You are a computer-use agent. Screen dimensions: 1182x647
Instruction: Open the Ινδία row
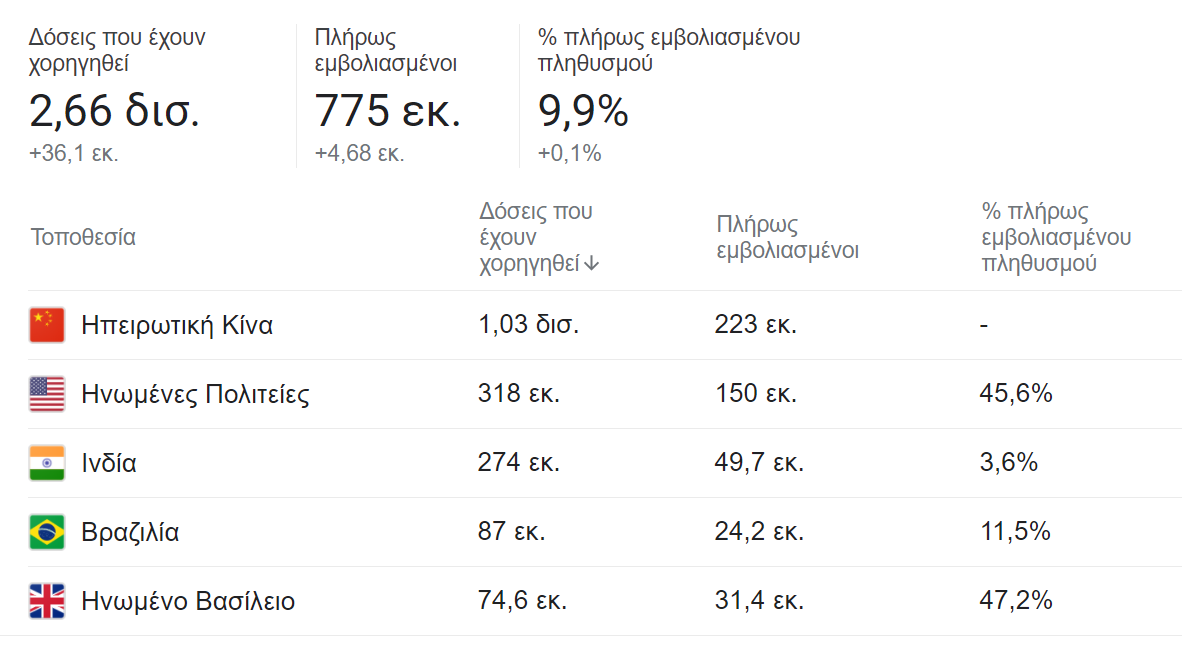[x=605, y=463]
